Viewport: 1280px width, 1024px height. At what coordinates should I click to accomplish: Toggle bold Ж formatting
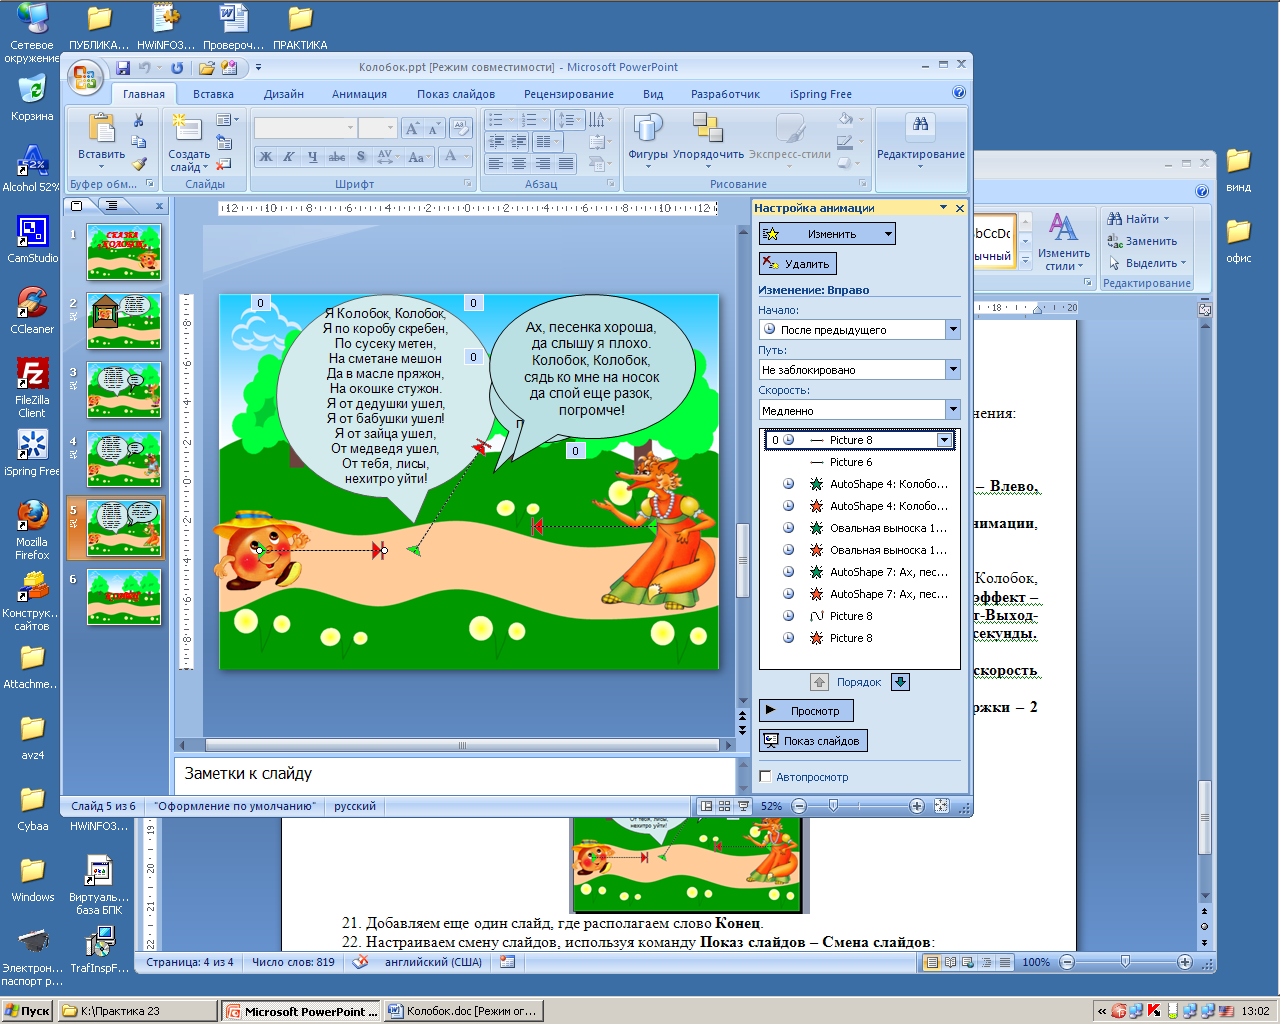pos(265,157)
